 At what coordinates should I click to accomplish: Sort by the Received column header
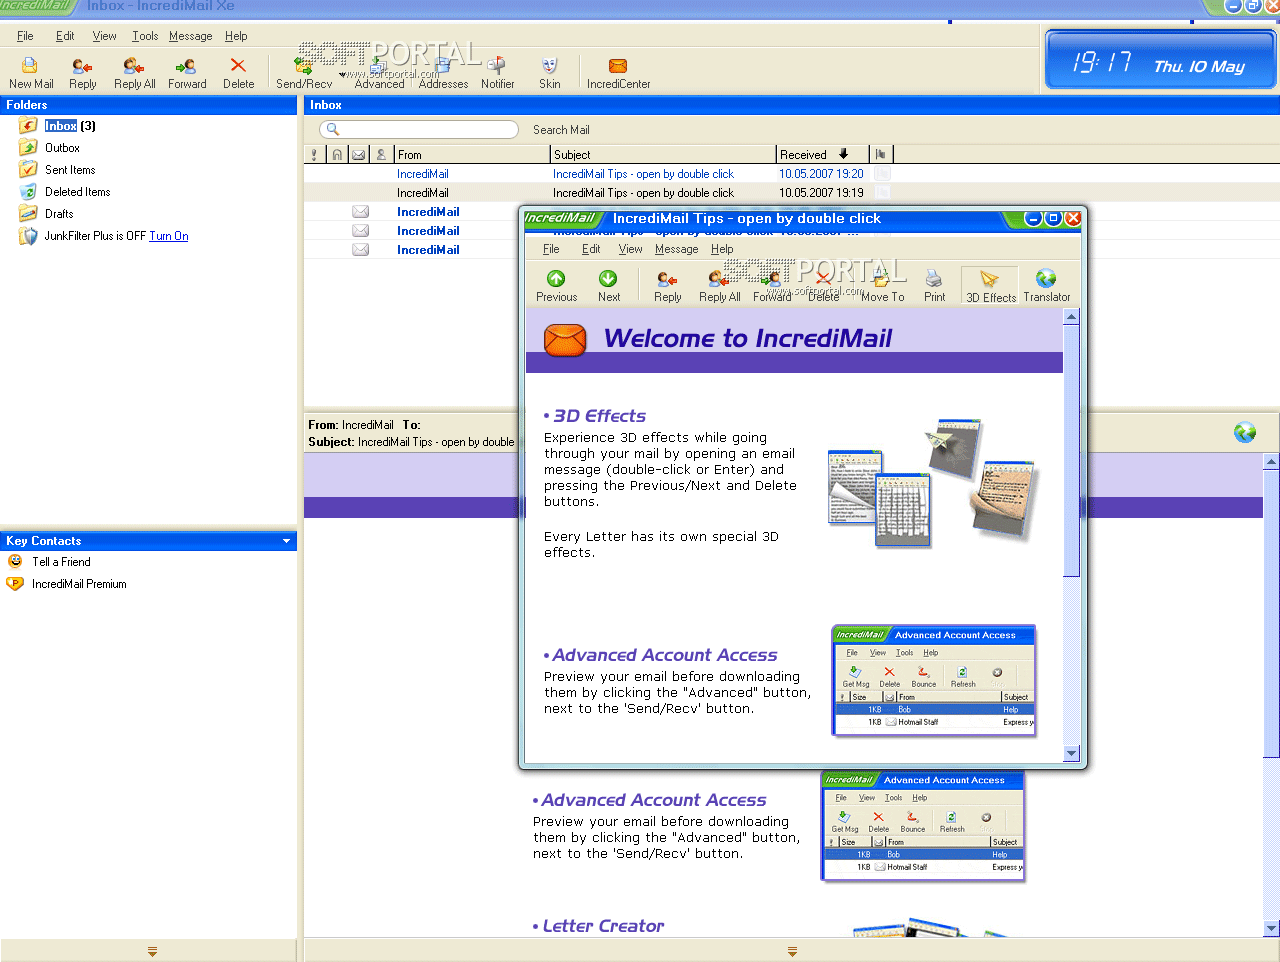click(x=822, y=154)
